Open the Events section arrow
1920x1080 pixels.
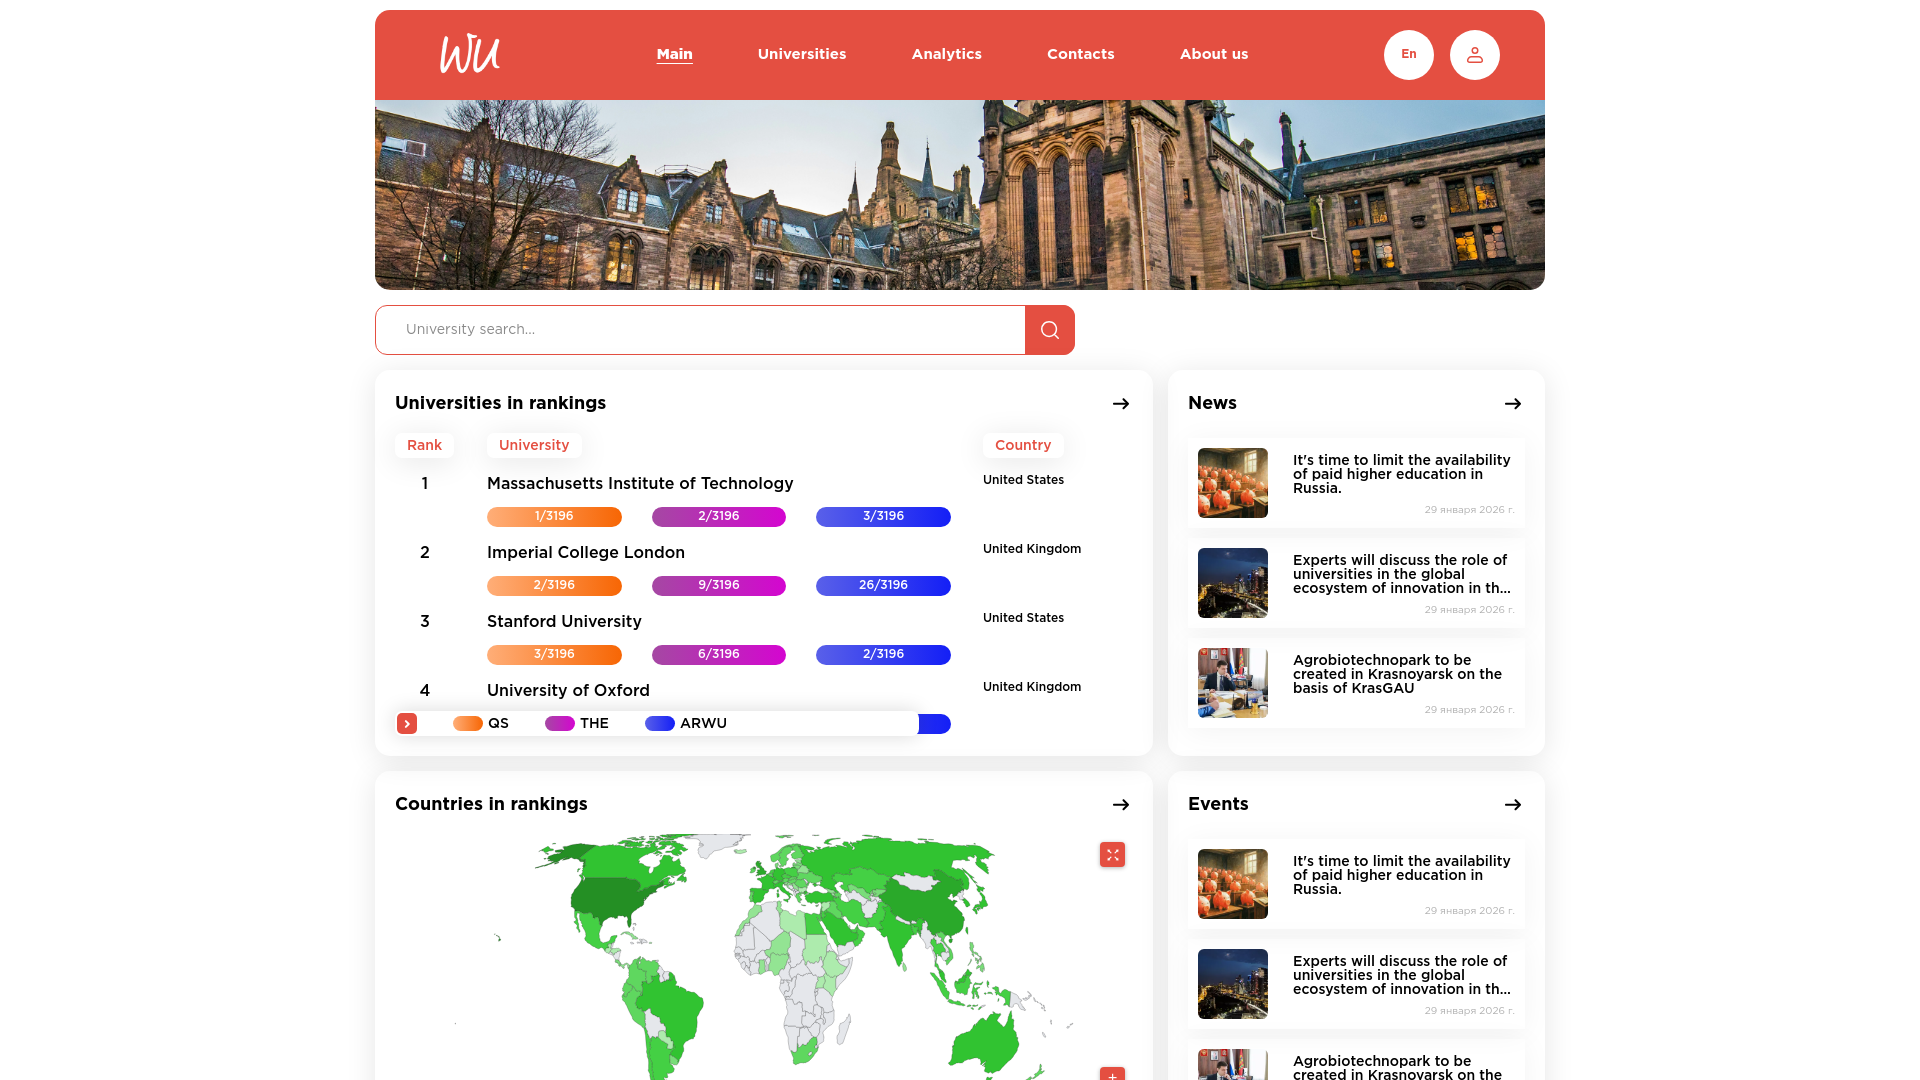(x=1513, y=805)
